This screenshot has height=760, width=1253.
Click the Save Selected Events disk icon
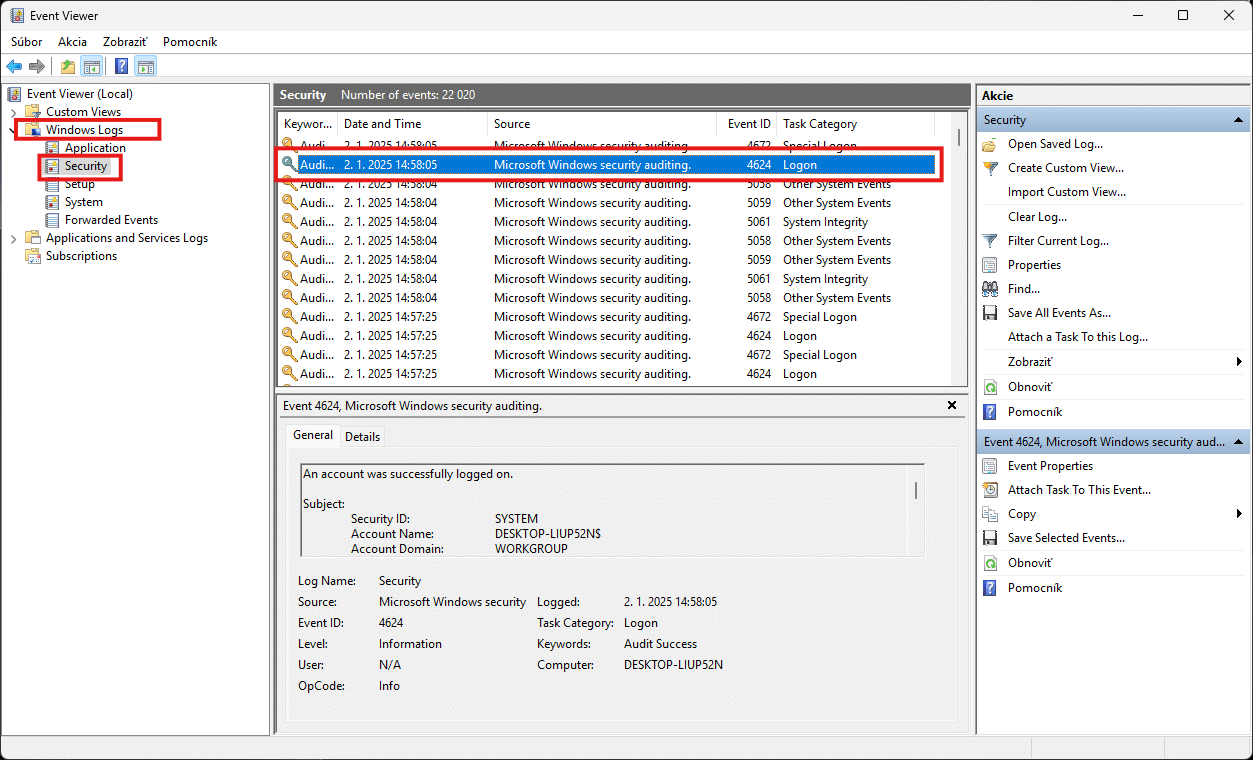(x=990, y=538)
